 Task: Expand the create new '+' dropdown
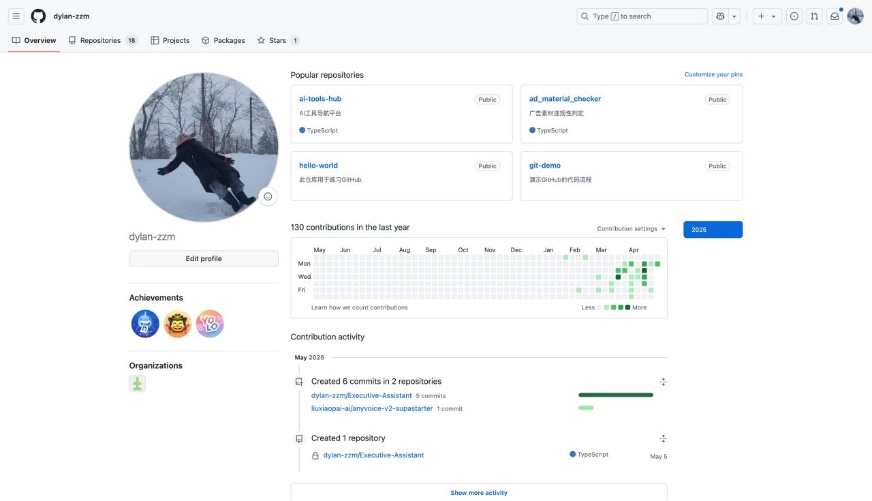pyautogui.click(x=767, y=16)
